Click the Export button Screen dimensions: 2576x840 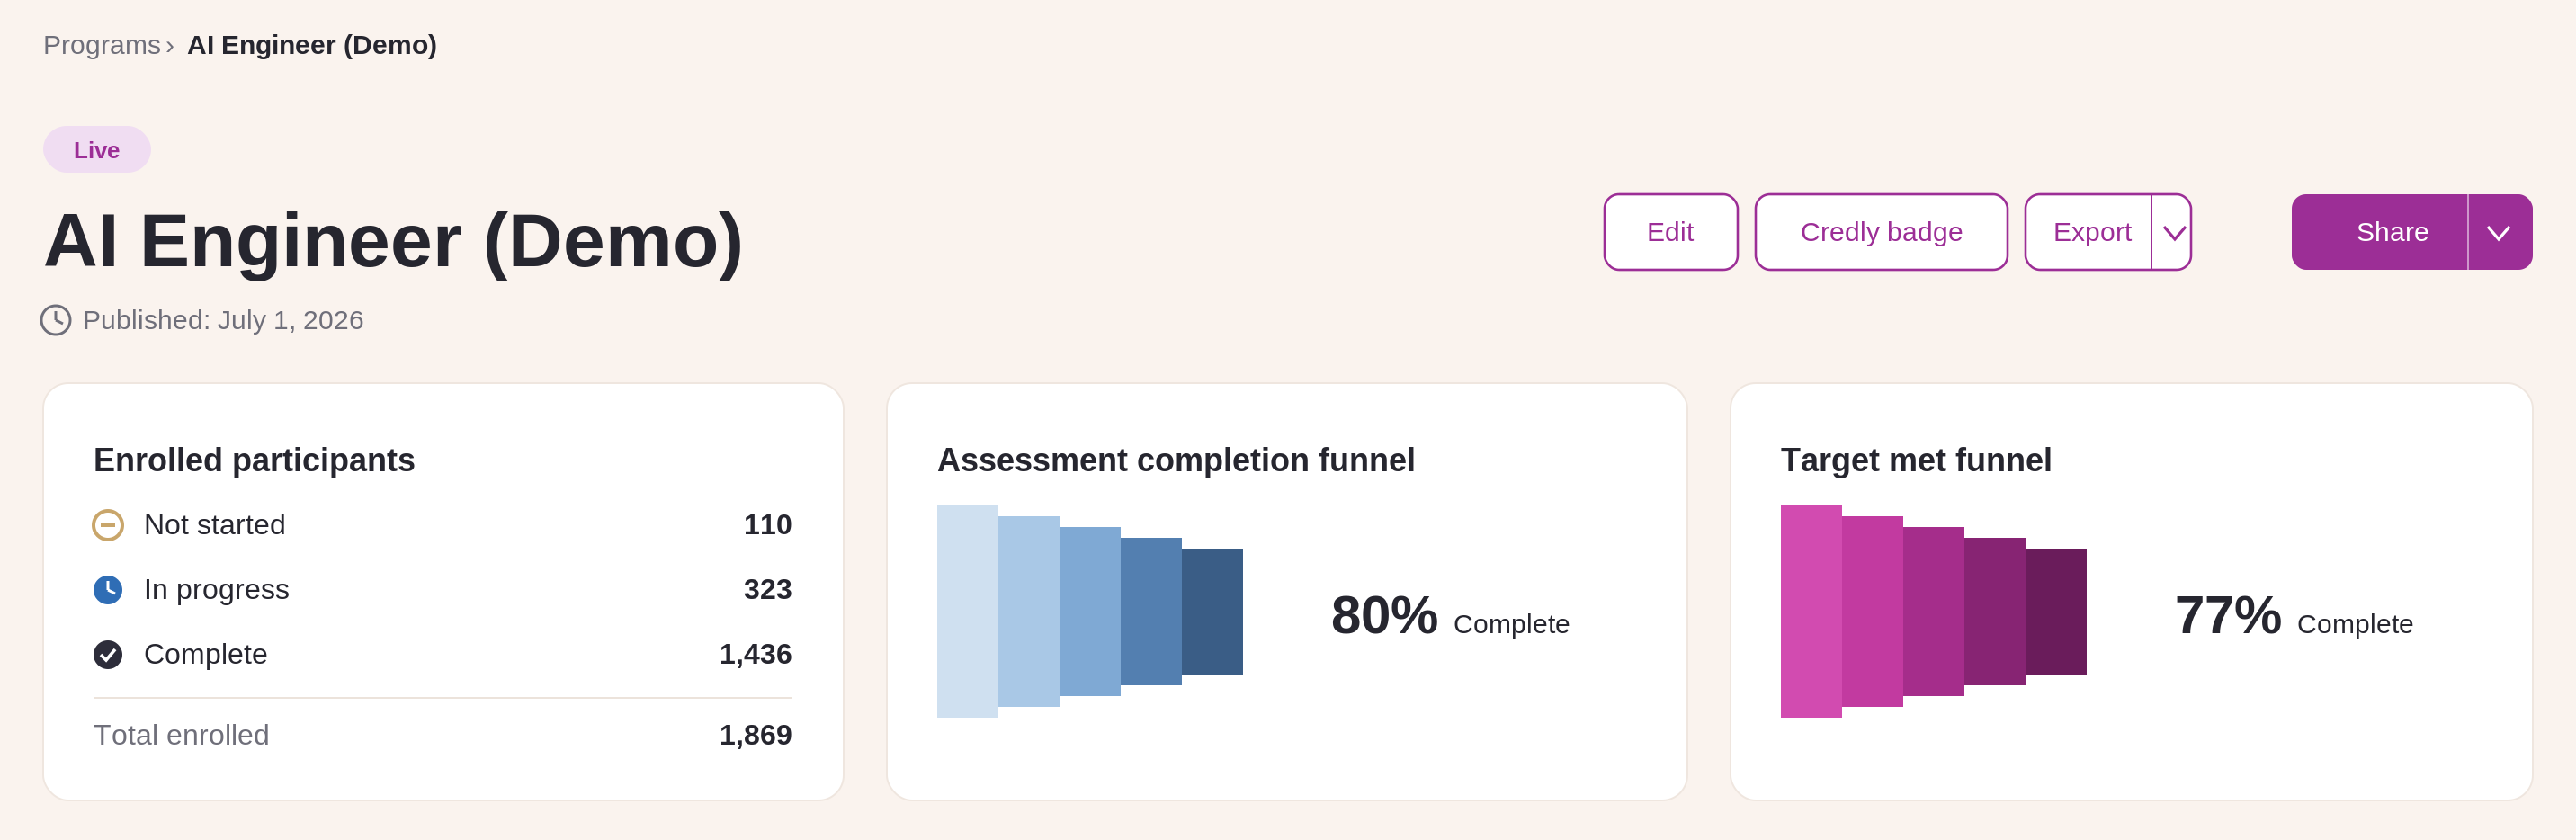point(2089,232)
